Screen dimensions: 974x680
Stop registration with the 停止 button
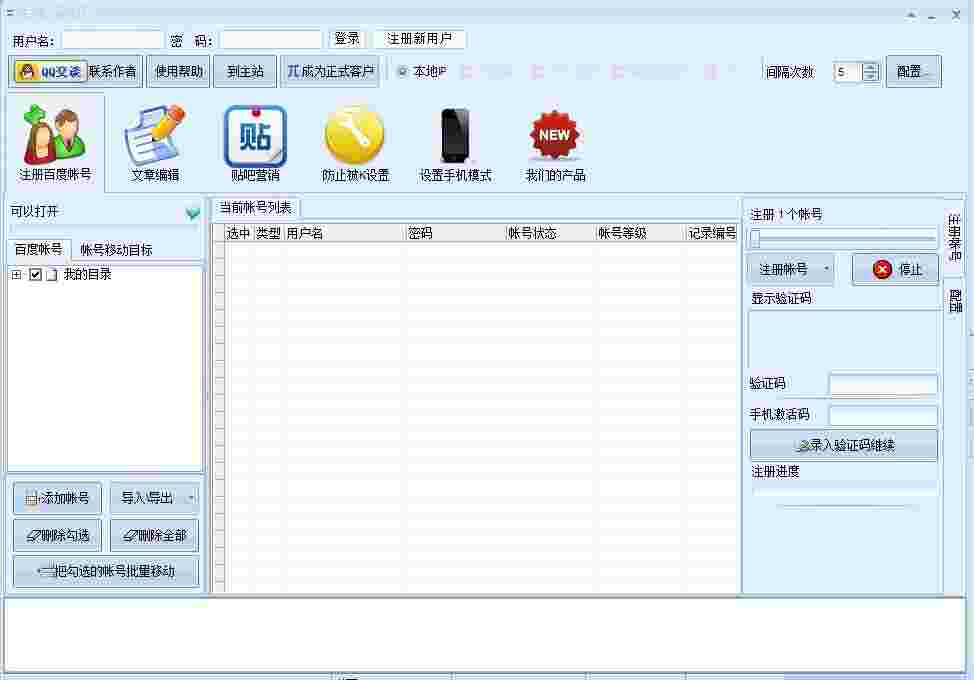pos(894,269)
